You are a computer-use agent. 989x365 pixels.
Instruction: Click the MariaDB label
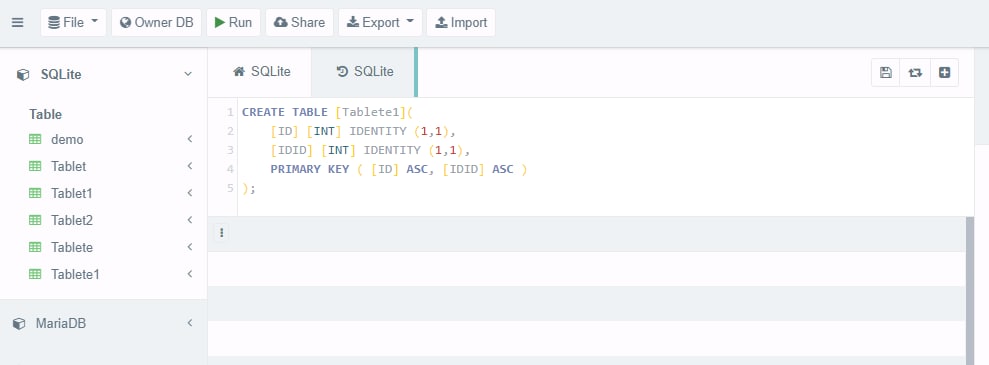(61, 324)
